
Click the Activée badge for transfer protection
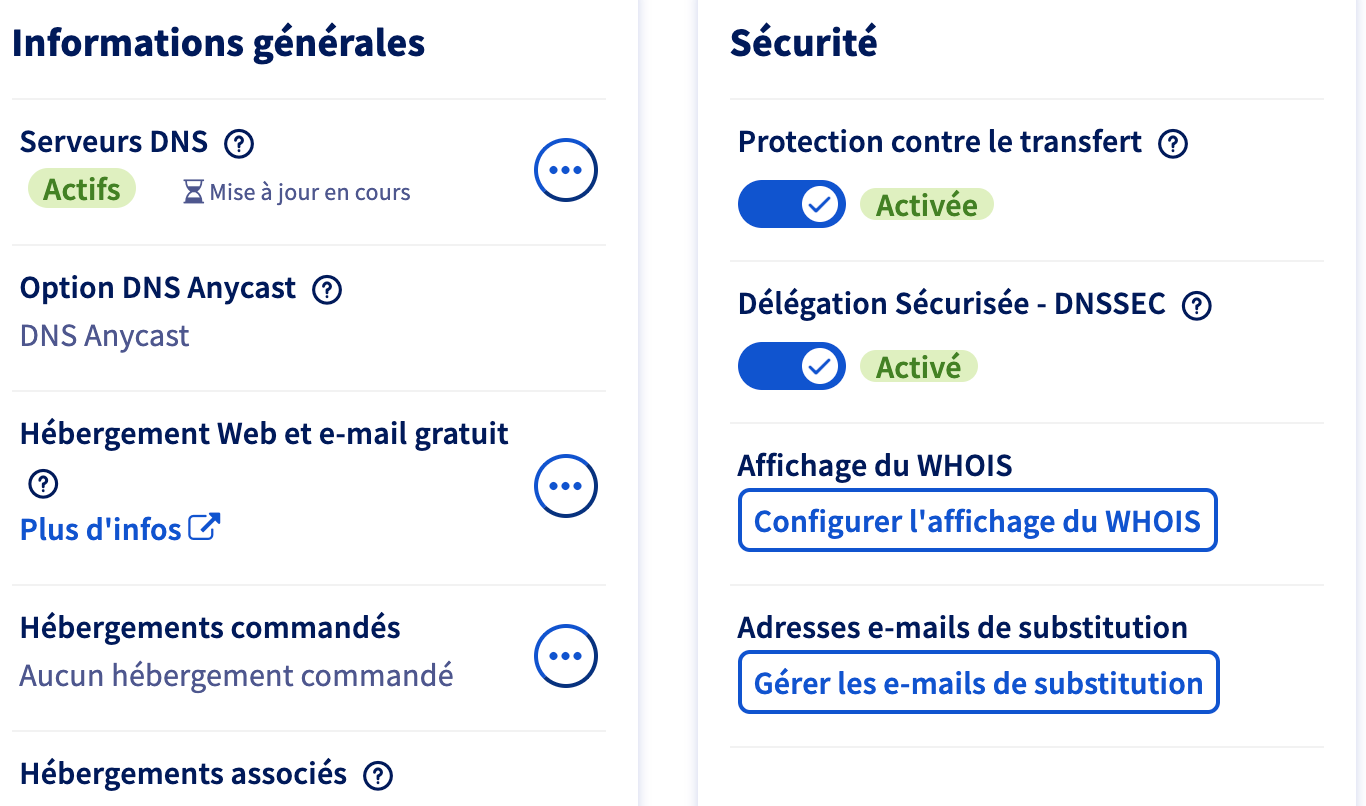point(927,205)
